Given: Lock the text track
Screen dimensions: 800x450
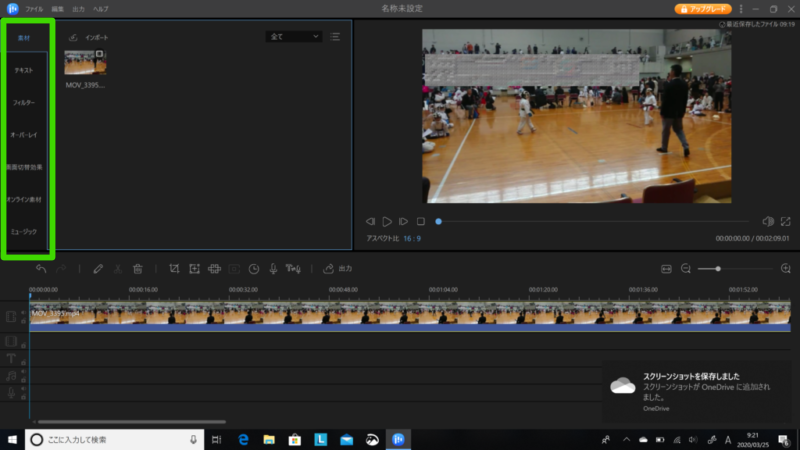Looking at the screenshot, I should click(23, 362).
